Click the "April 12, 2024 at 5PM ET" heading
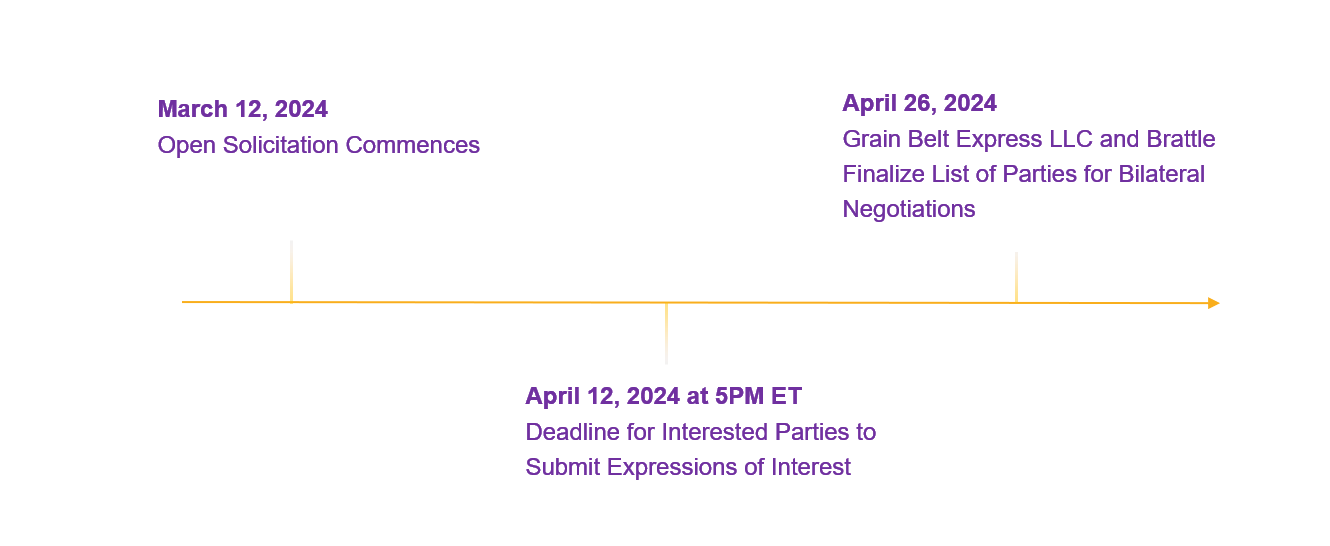 (x=664, y=396)
